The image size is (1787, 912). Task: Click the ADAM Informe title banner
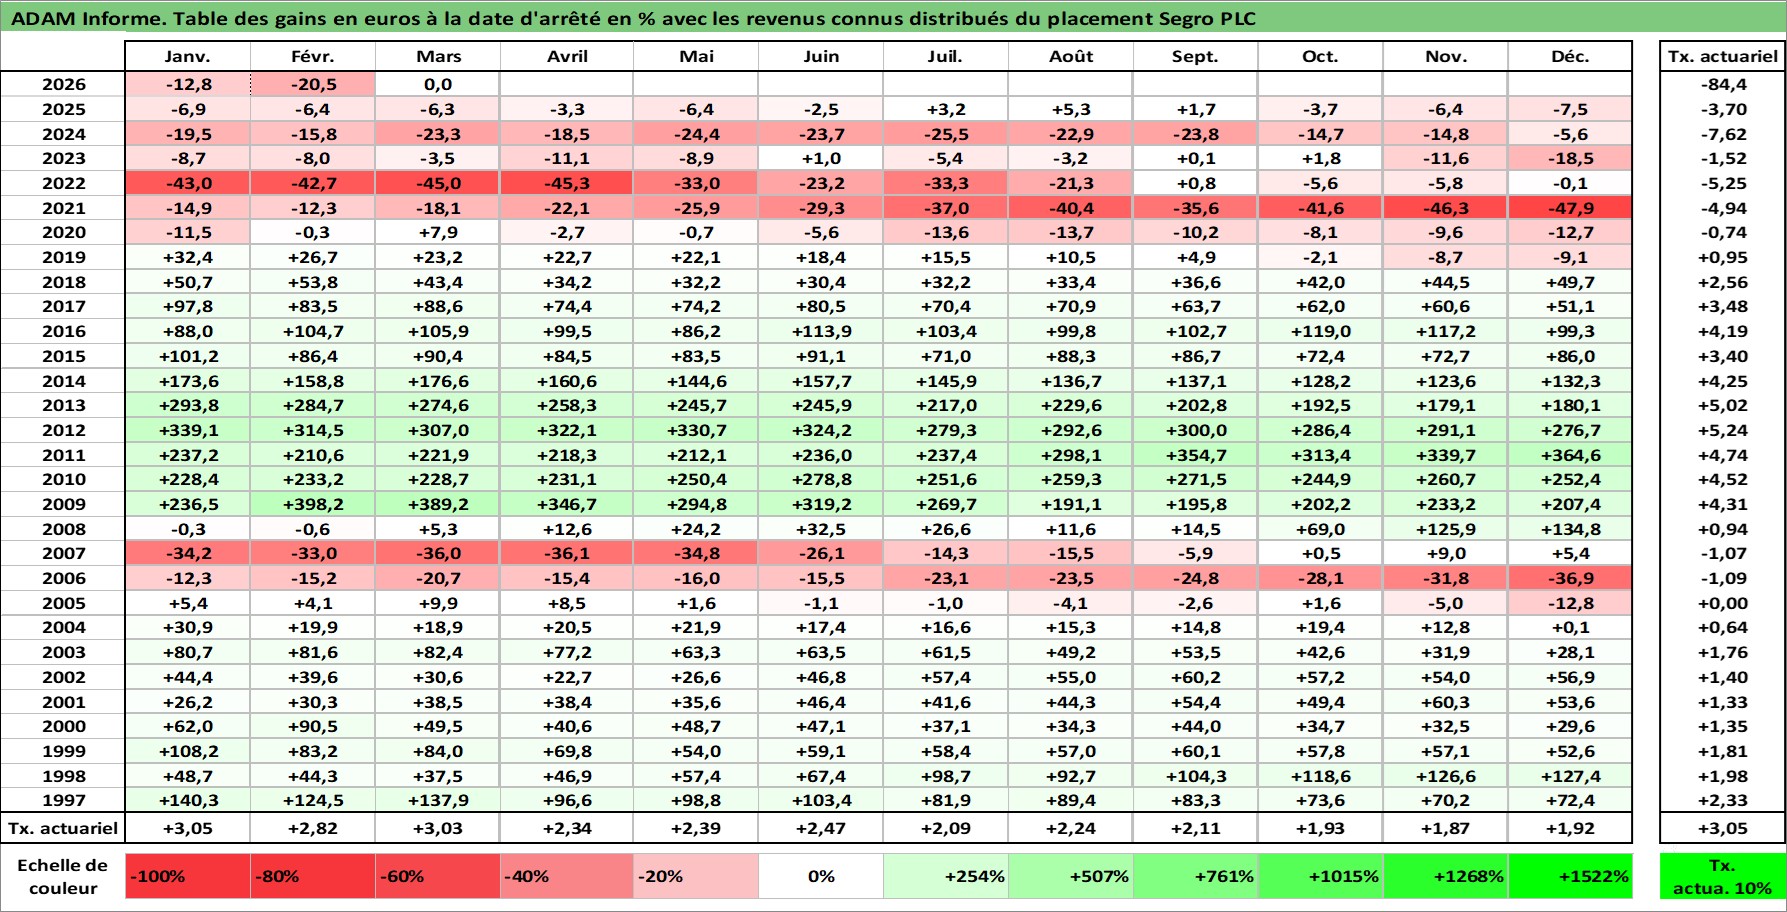click(893, 17)
